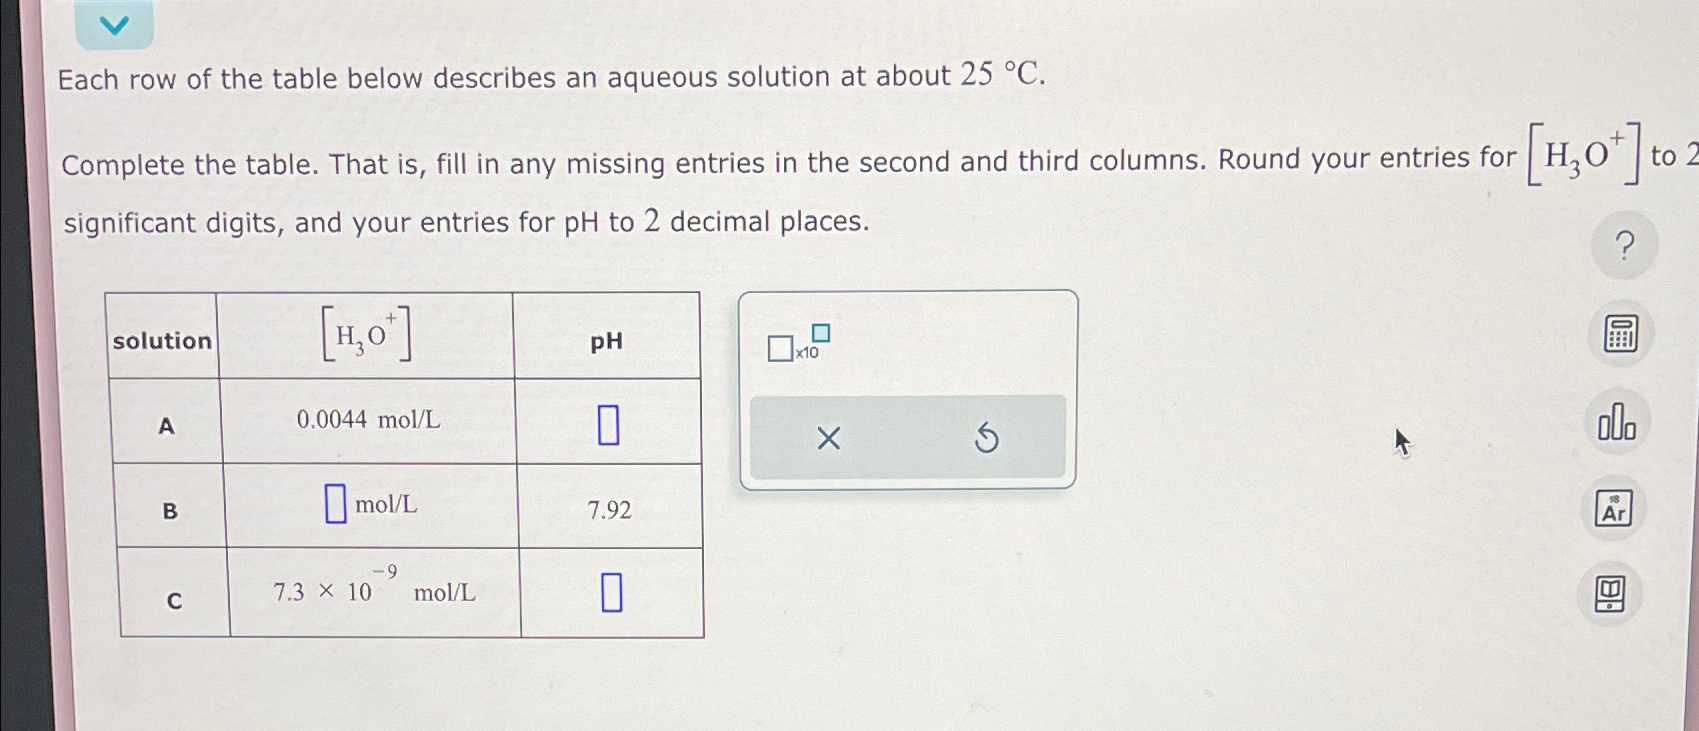Click the 7.3 x 10^-9 mol/L cell
This screenshot has height=731, width=1699.
(372, 593)
